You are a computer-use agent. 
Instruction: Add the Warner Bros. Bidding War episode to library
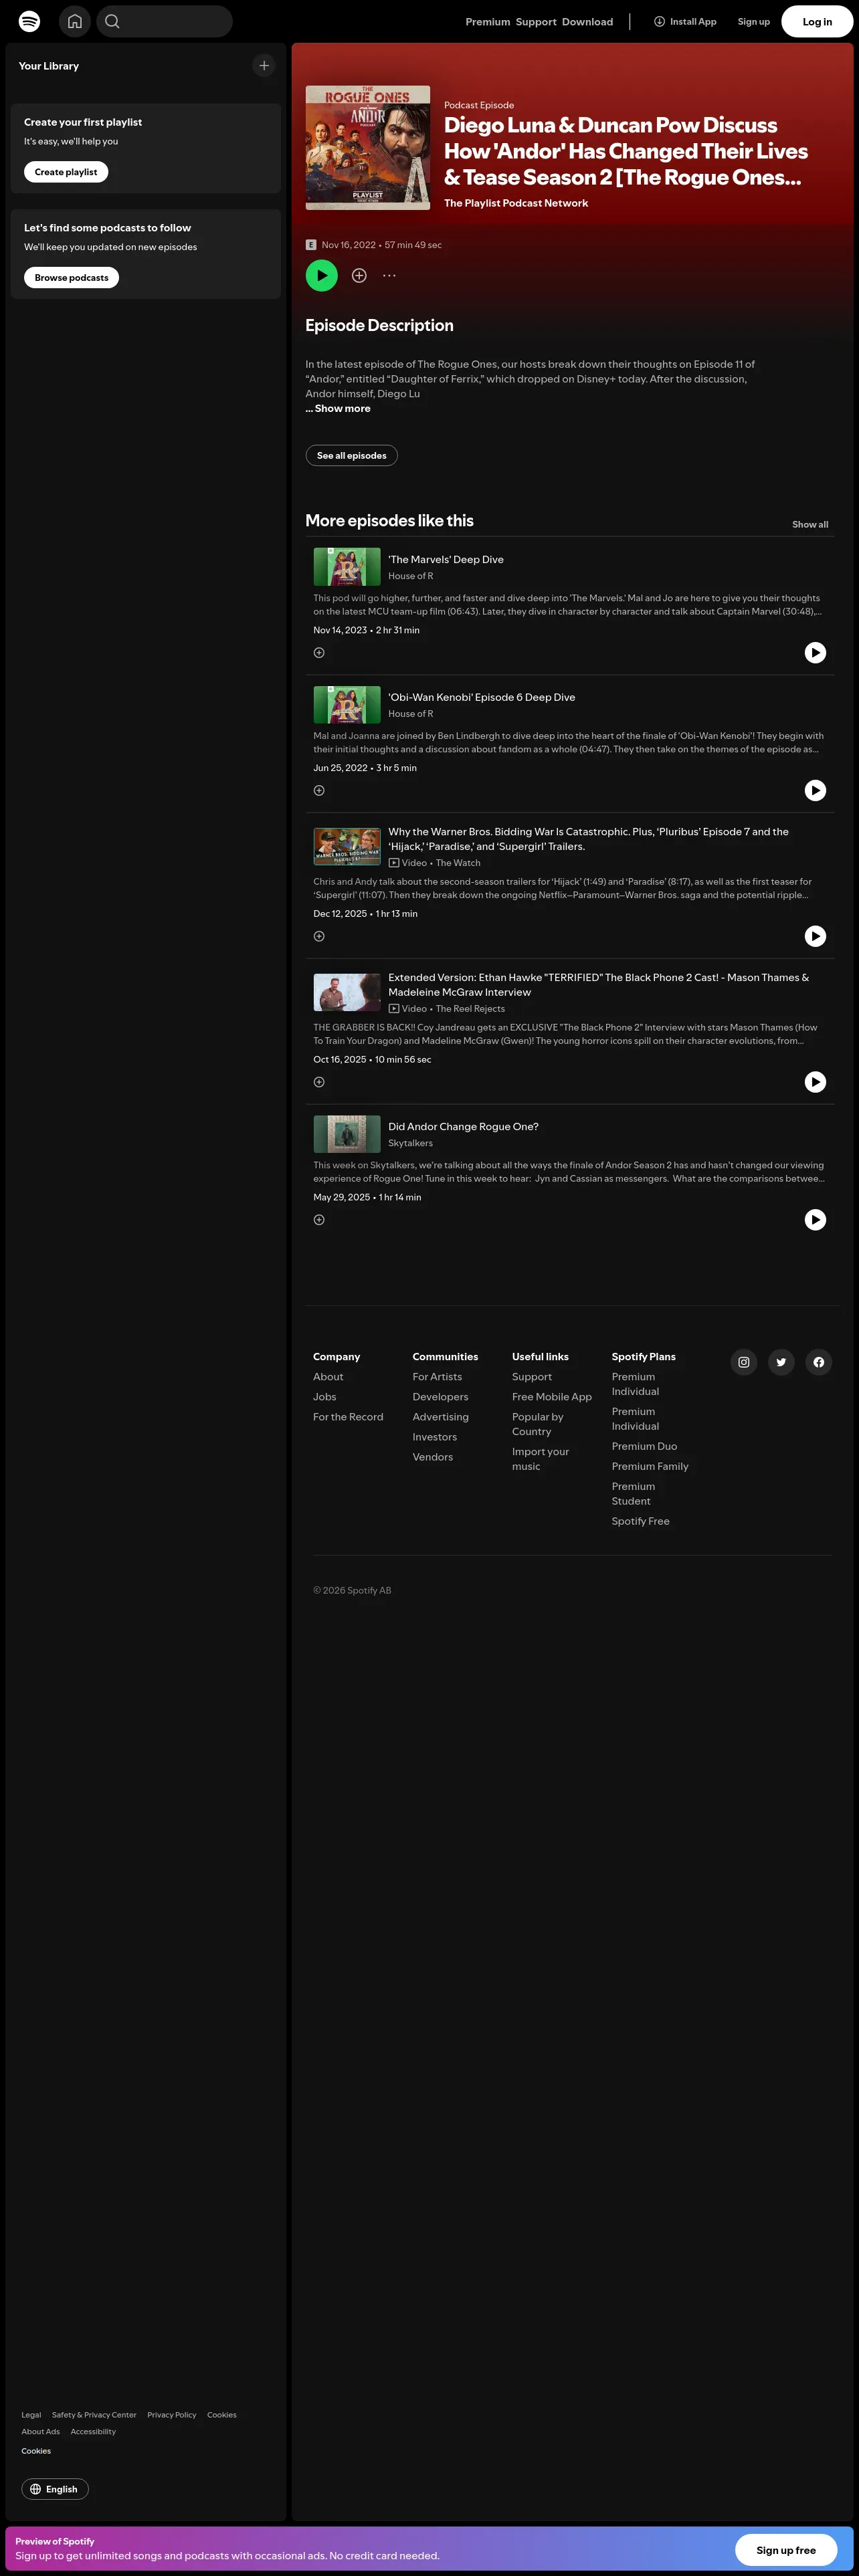(319, 936)
